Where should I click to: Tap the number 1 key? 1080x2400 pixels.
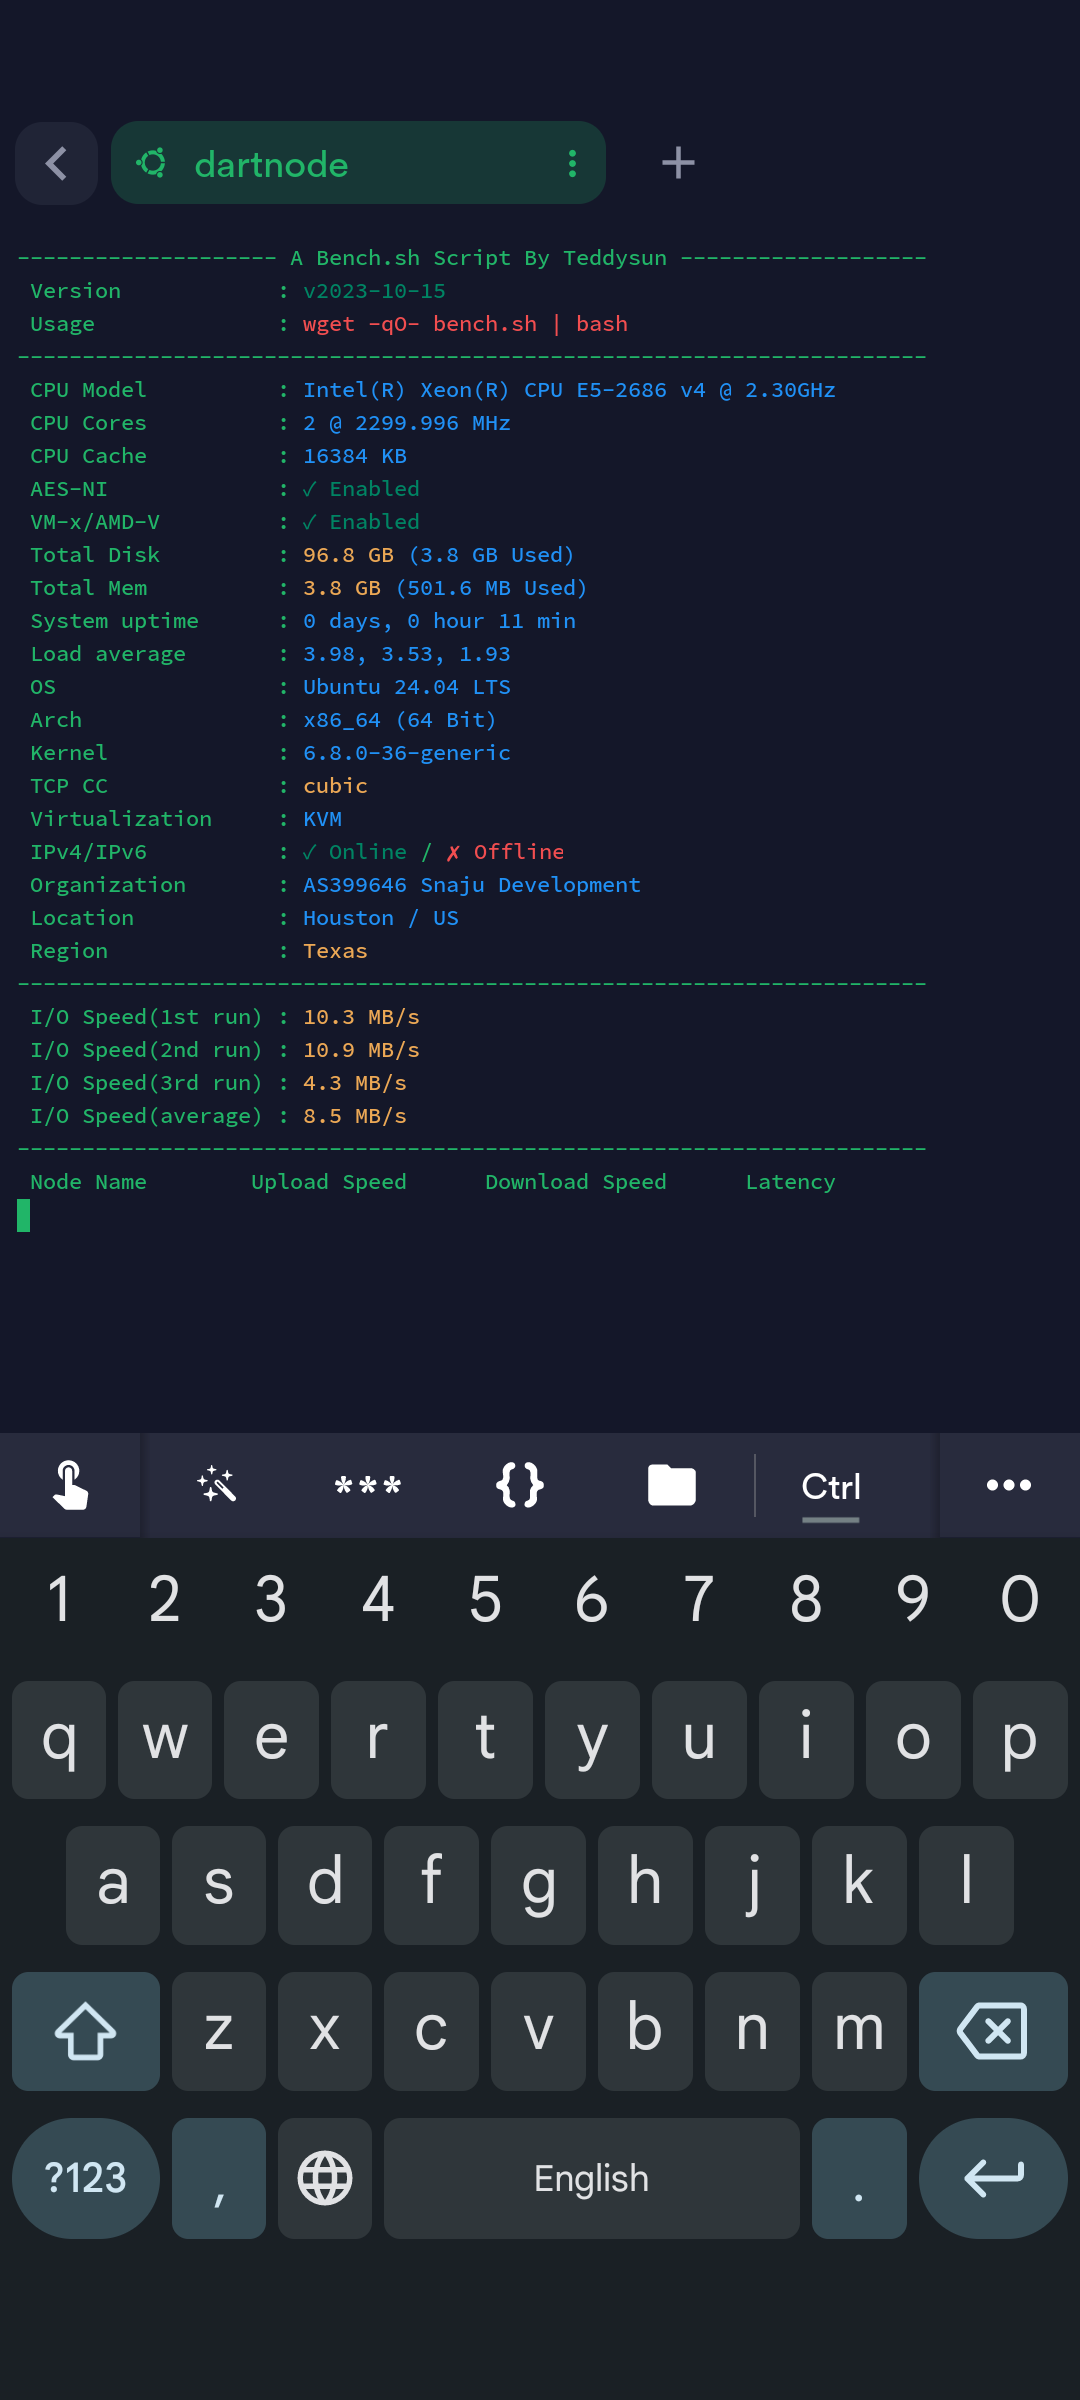tap(59, 1599)
